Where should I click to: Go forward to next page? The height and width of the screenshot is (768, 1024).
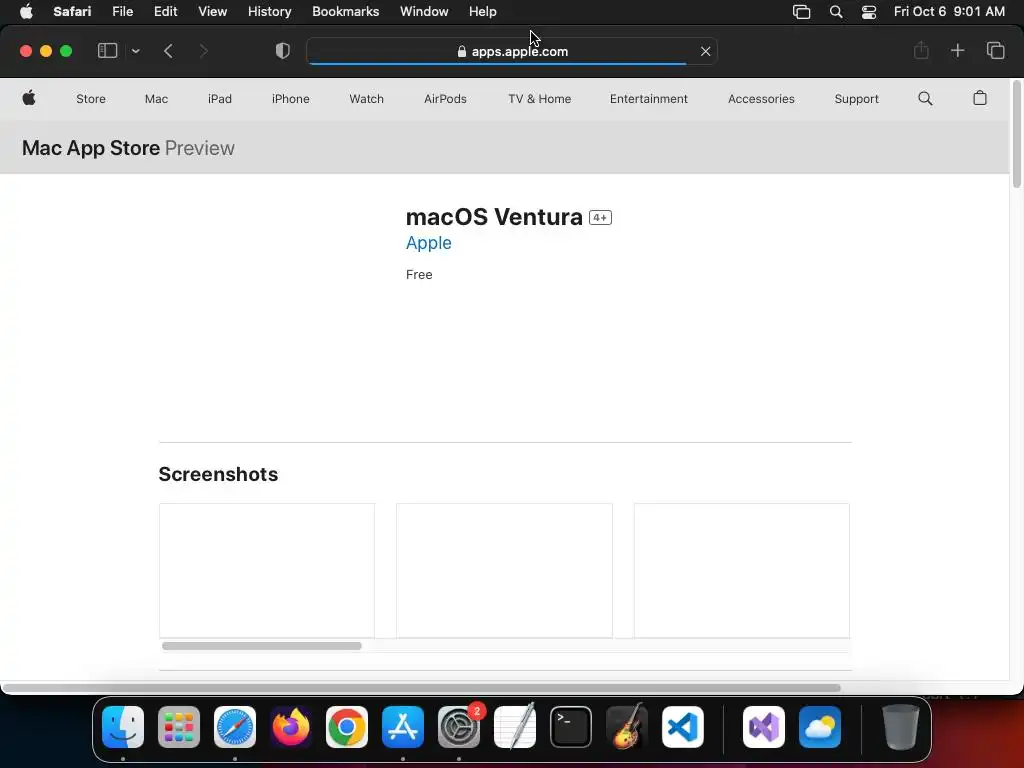pos(203,51)
